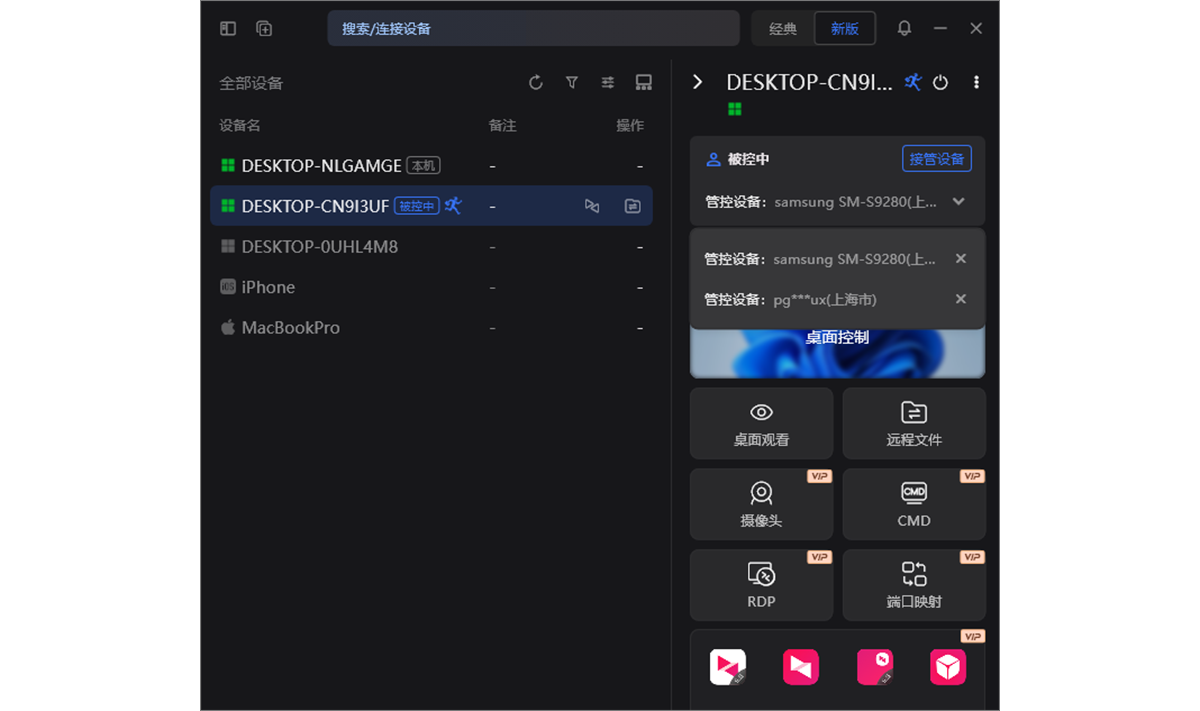Start remote control on DESKTOP-CN9I3UF row
The height and width of the screenshot is (711, 1200).
pos(592,205)
